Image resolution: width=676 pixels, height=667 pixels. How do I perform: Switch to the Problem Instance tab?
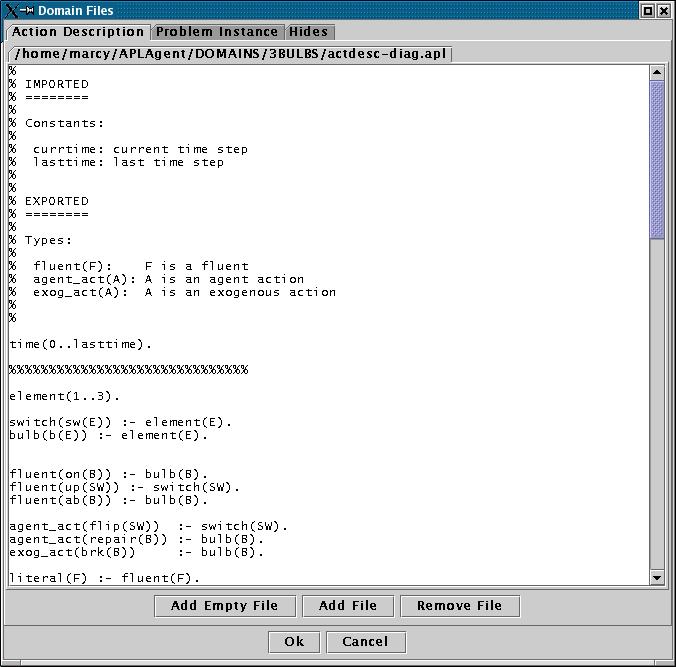(219, 32)
